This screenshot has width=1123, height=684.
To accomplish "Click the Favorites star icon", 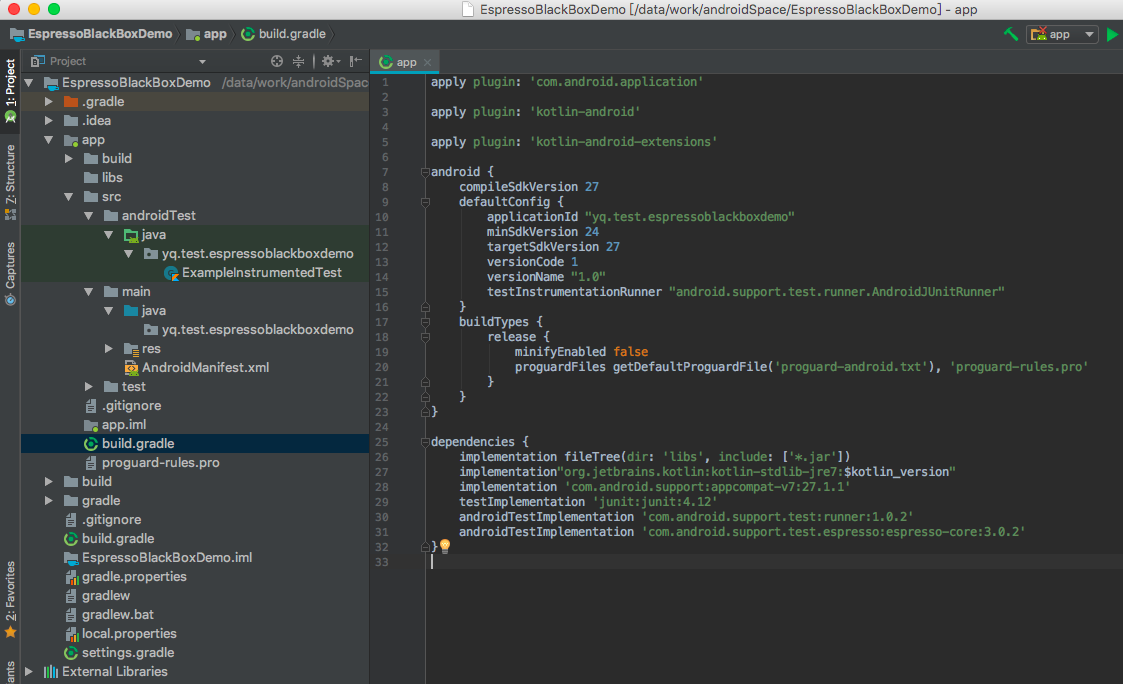I will click(x=10, y=632).
